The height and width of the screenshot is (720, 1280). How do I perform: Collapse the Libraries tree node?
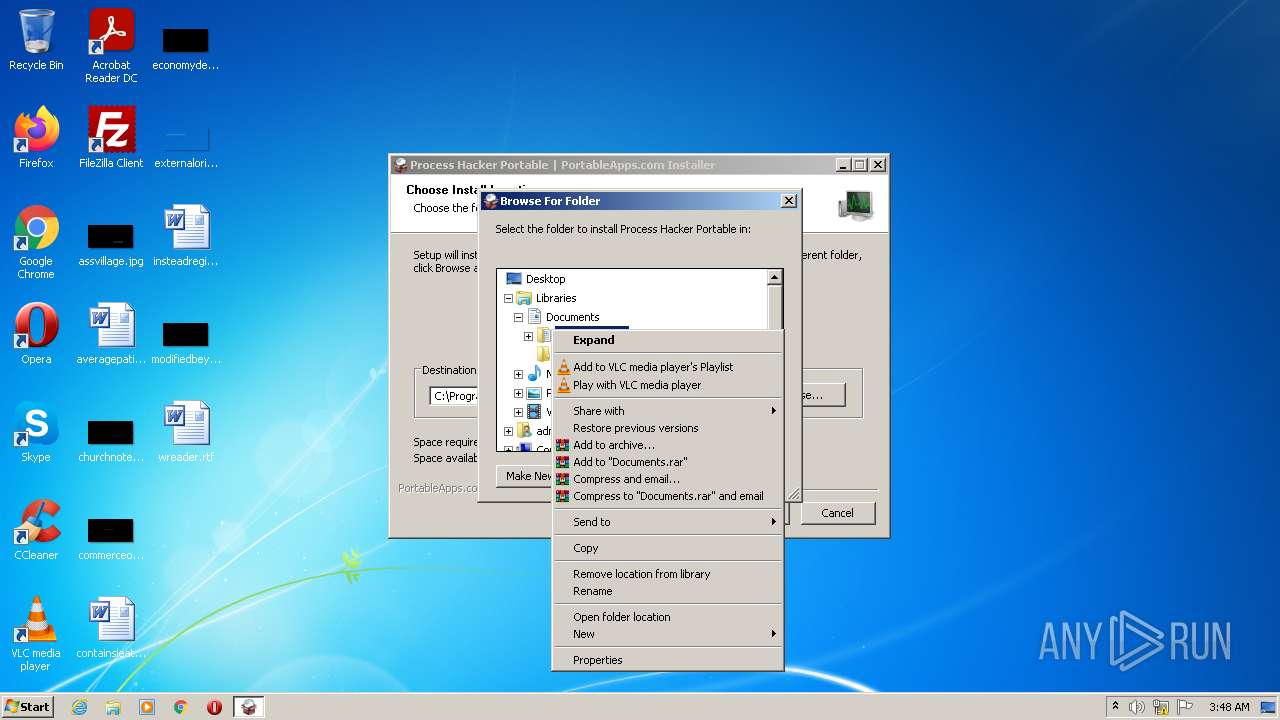(508, 298)
